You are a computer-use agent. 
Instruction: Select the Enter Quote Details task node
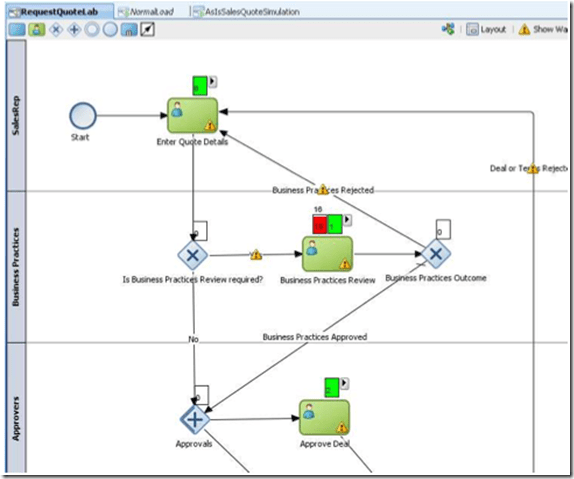pos(193,115)
